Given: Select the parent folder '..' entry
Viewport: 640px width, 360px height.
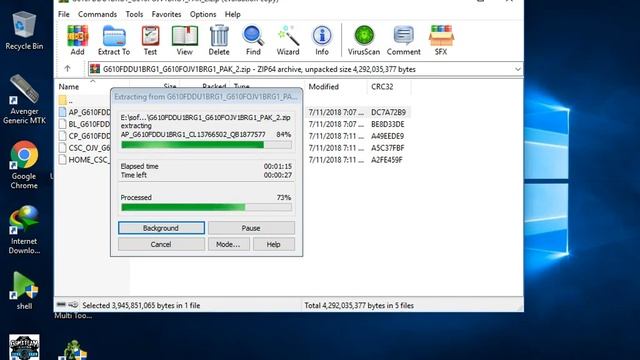Looking at the screenshot, I should pos(66,100).
